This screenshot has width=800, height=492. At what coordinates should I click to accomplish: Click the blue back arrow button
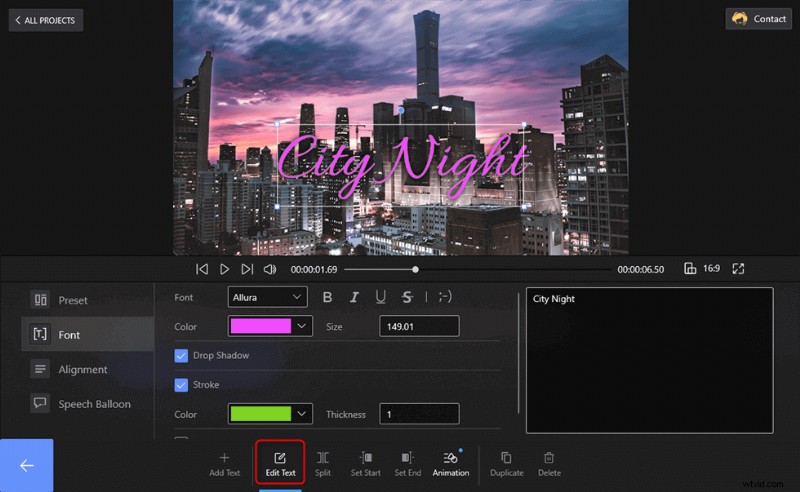[27, 465]
